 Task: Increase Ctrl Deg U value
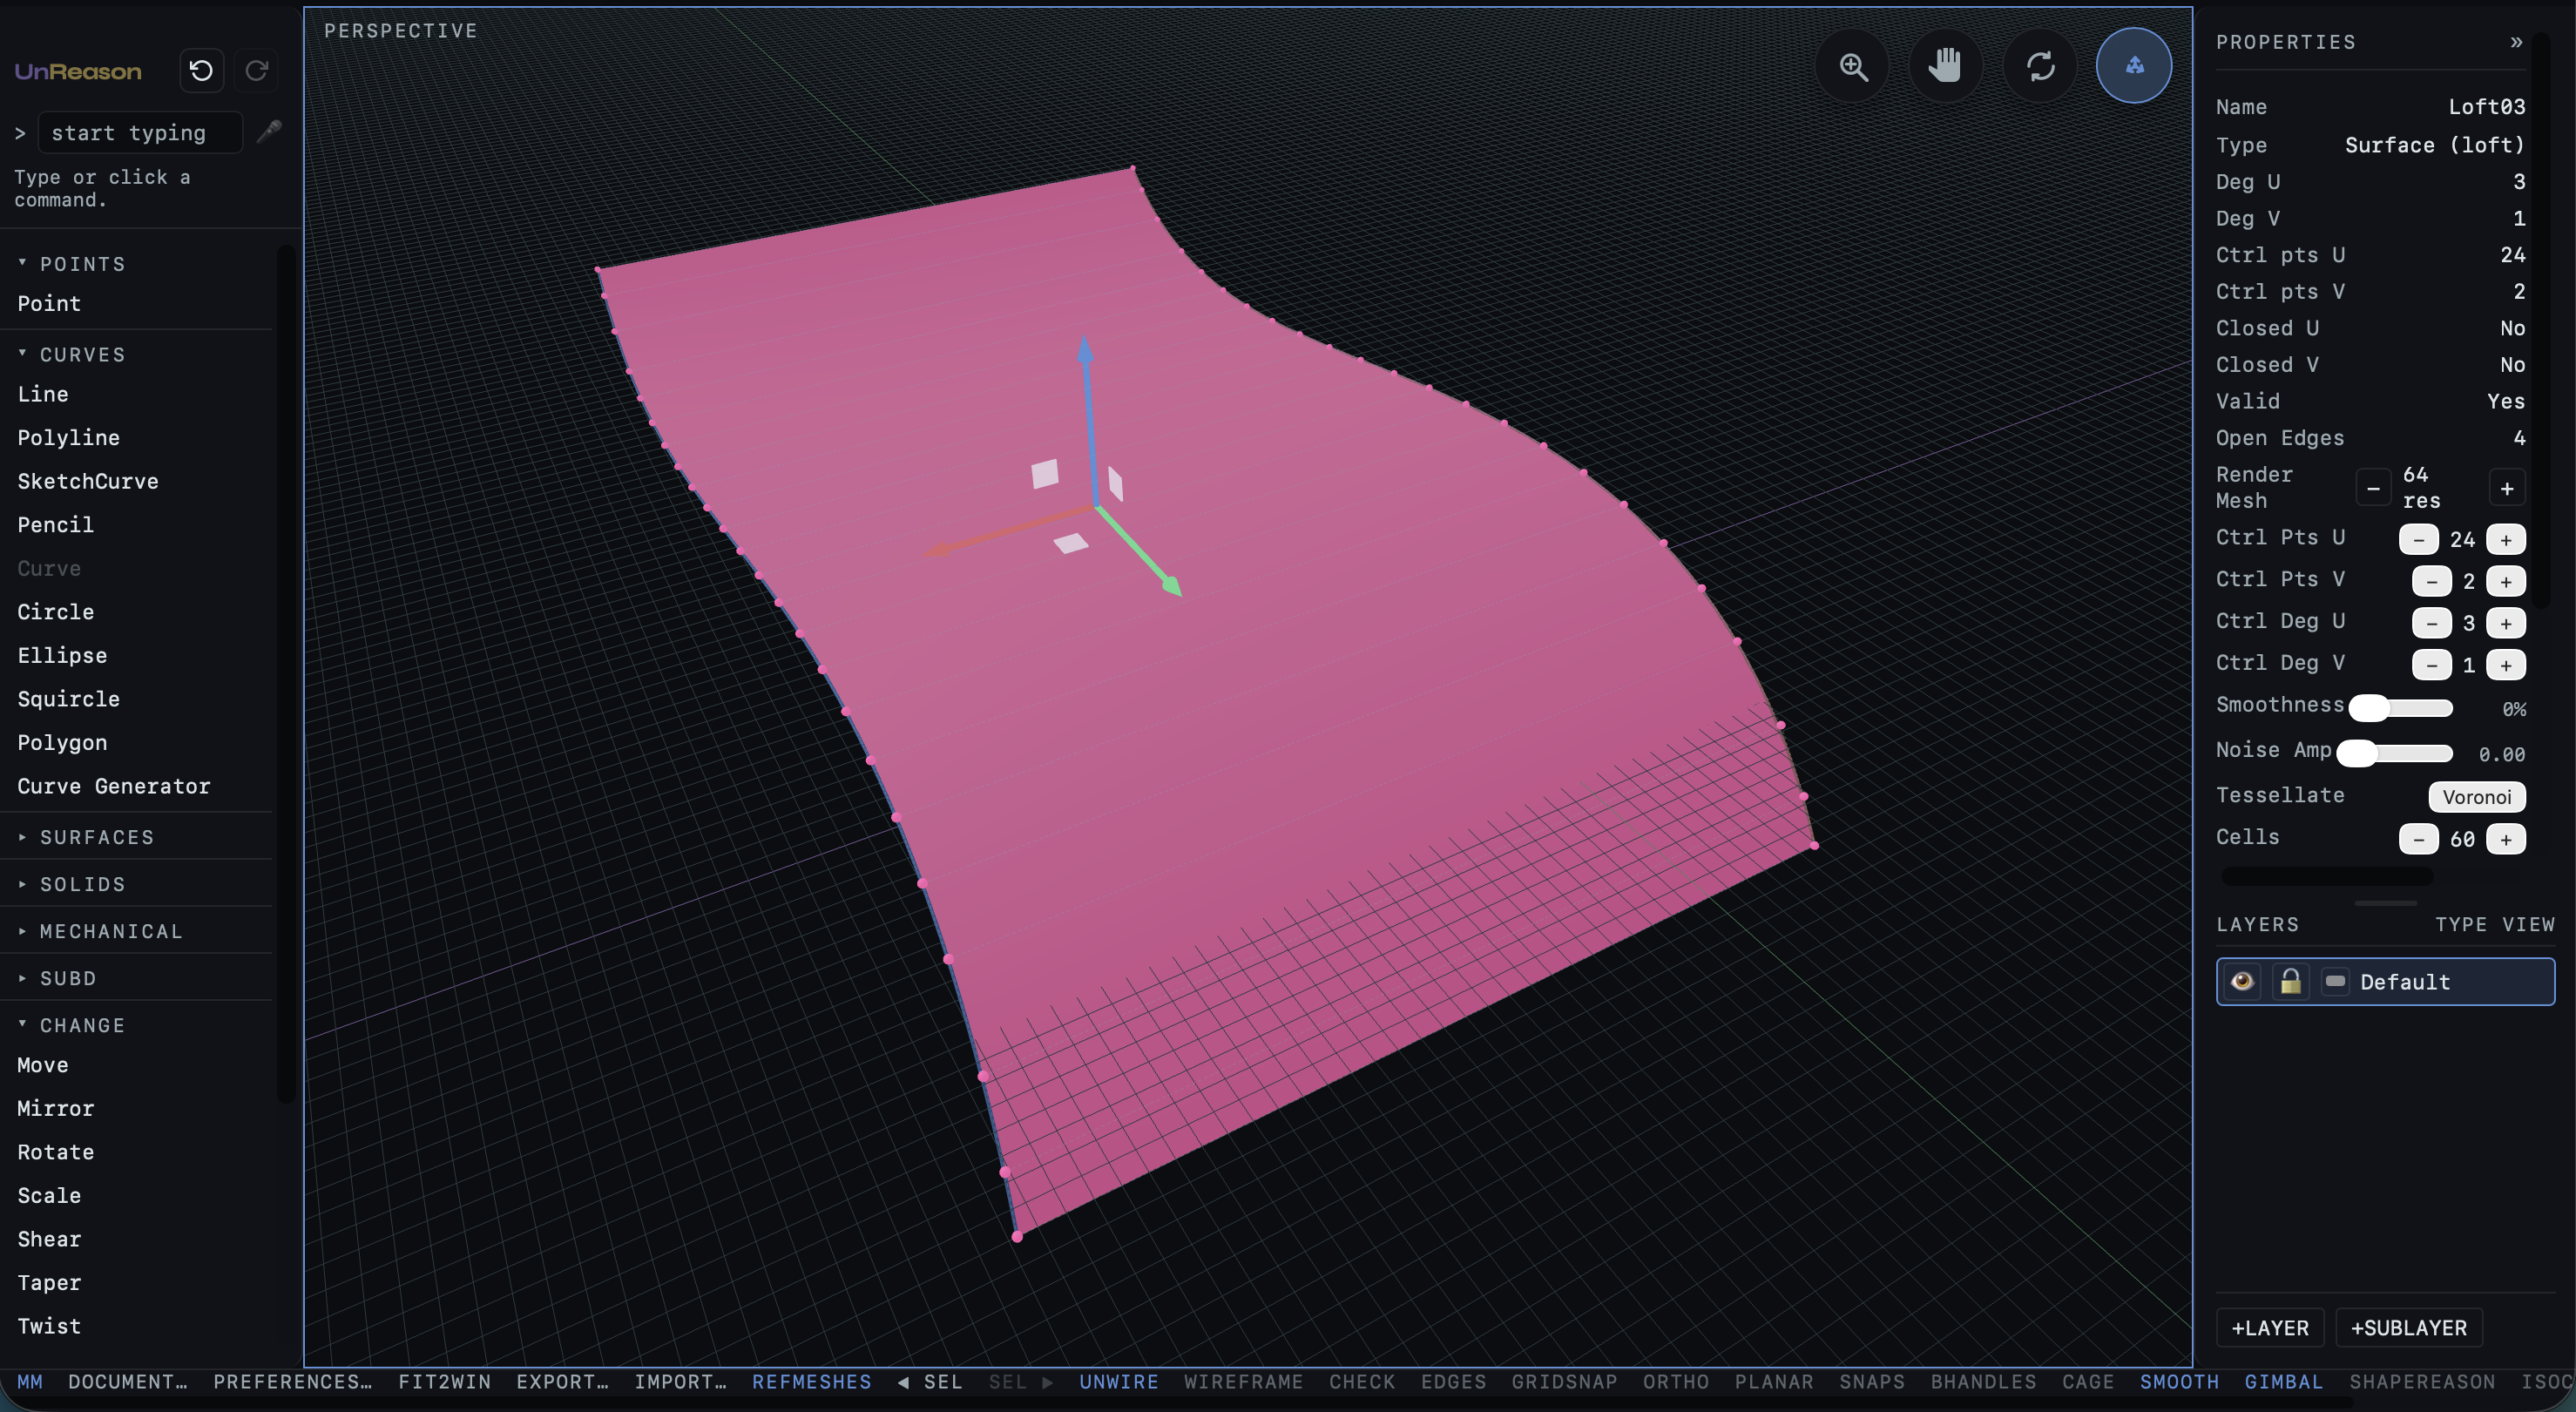click(2506, 623)
